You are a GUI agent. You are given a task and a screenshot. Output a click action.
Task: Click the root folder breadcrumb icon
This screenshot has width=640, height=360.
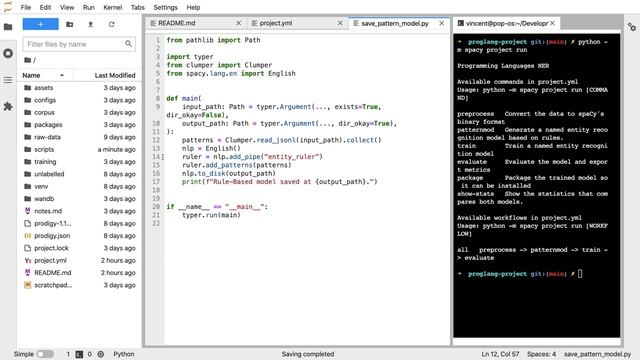coord(28,60)
